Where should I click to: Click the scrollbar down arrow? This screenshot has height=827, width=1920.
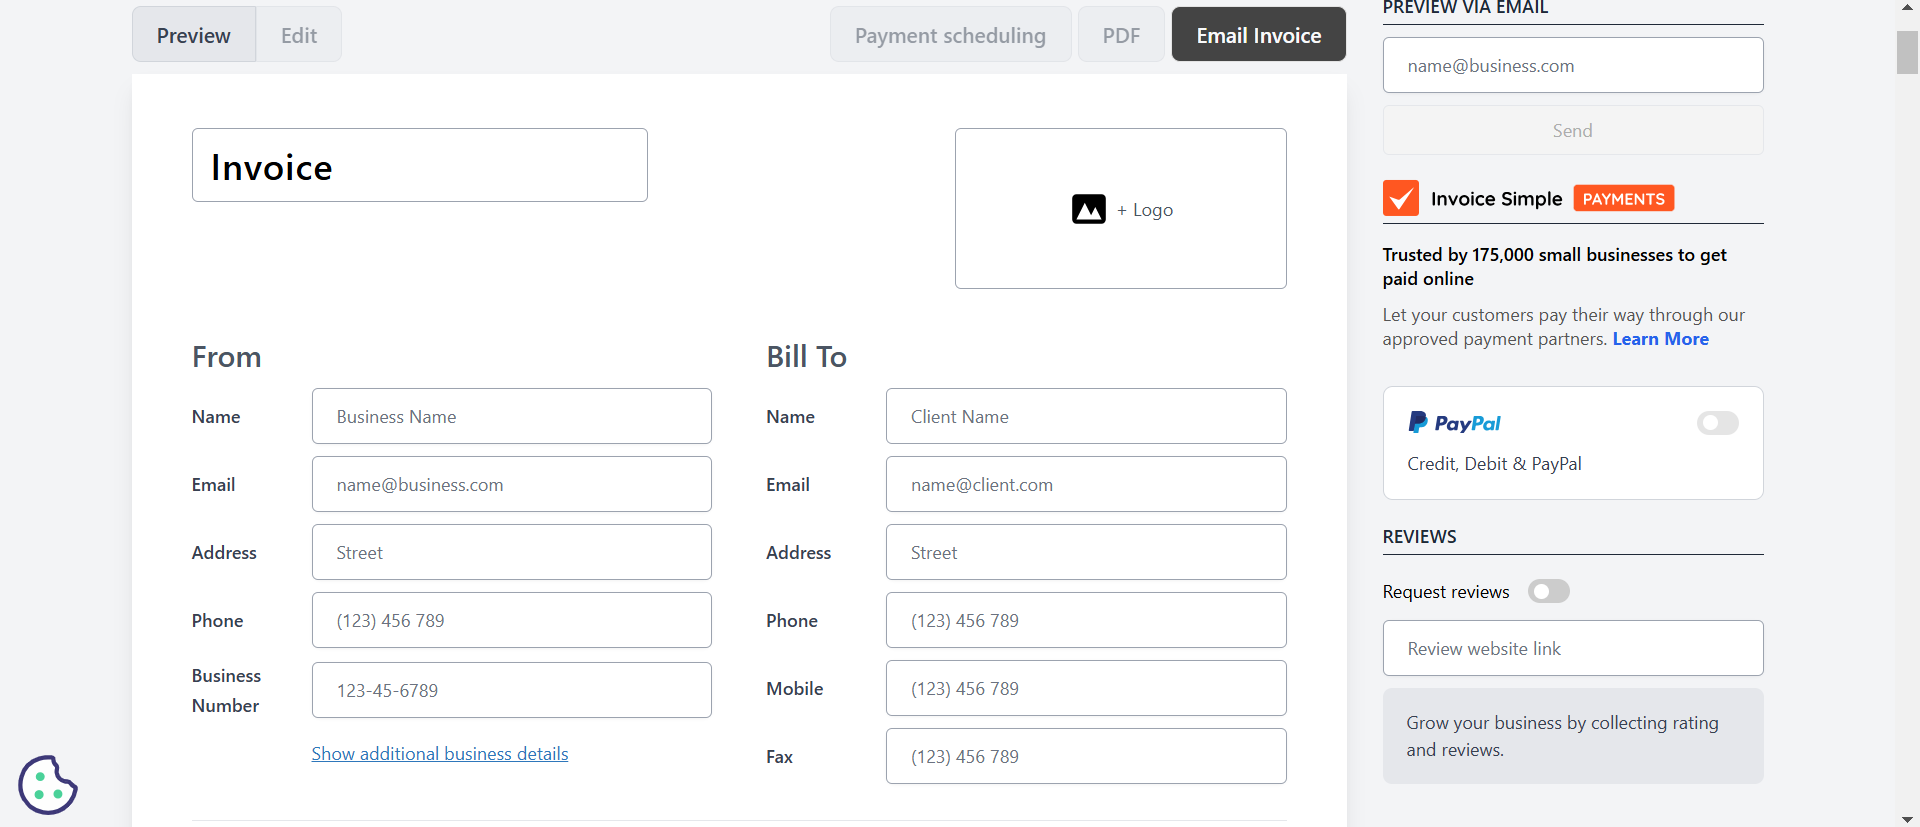click(1907, 819)
